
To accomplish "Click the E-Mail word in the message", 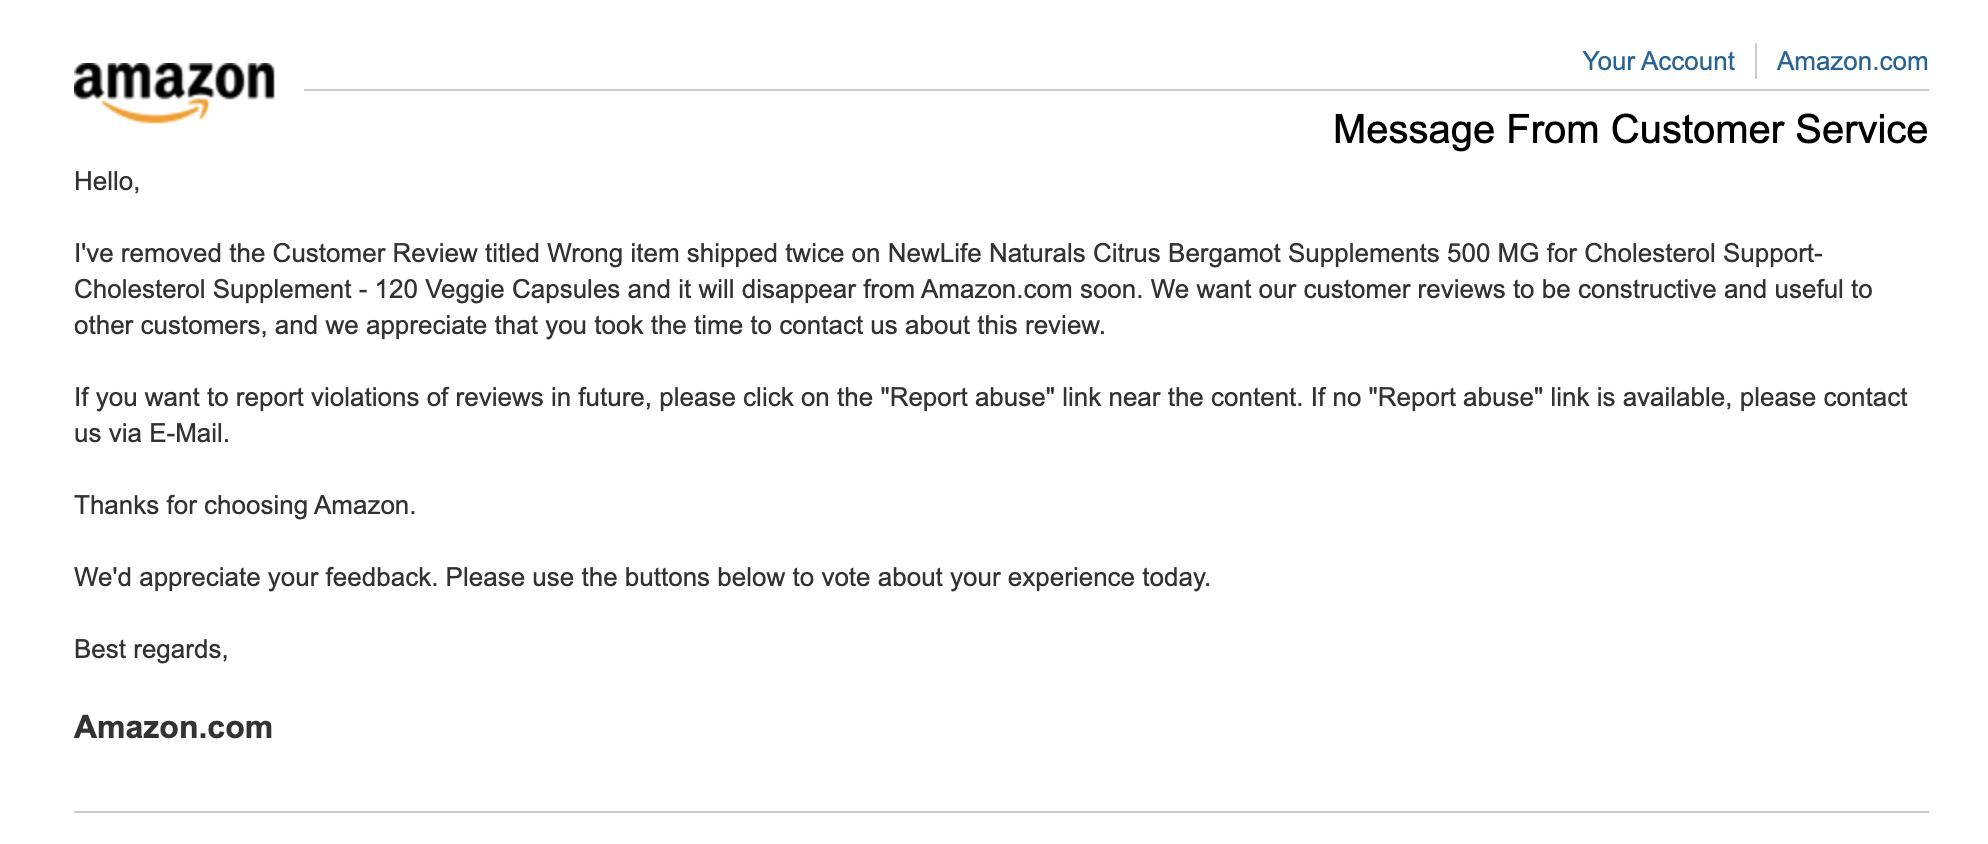I will point(186,433).
